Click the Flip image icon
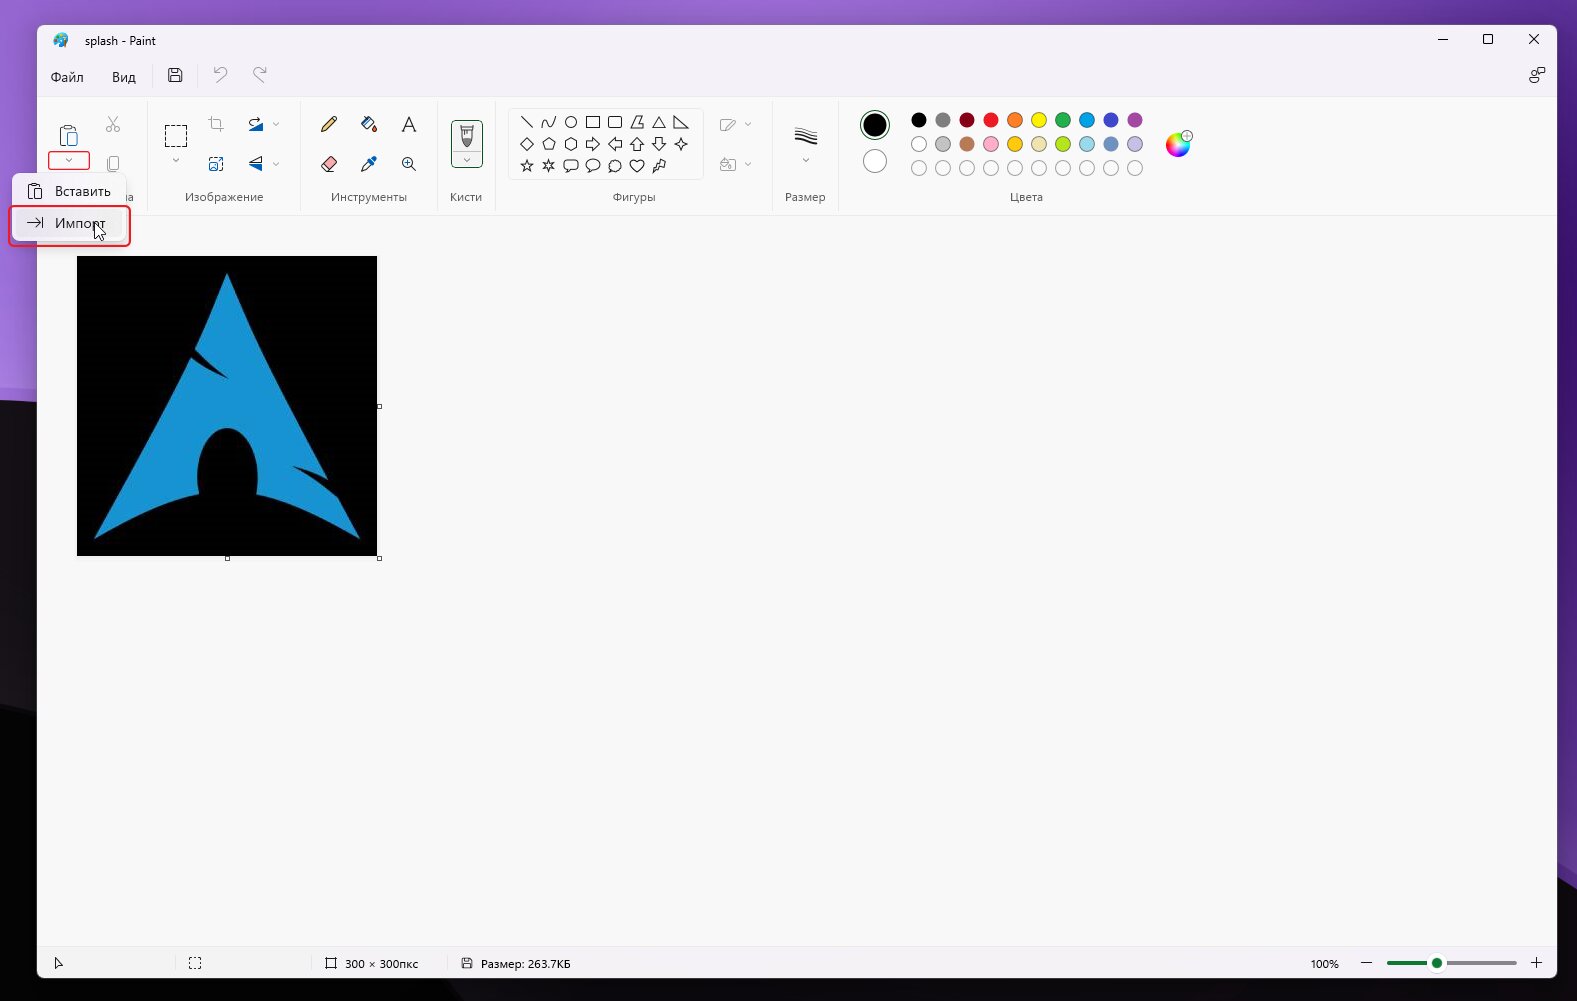Screen dimensions: 1577x1001 click(256, 163)
